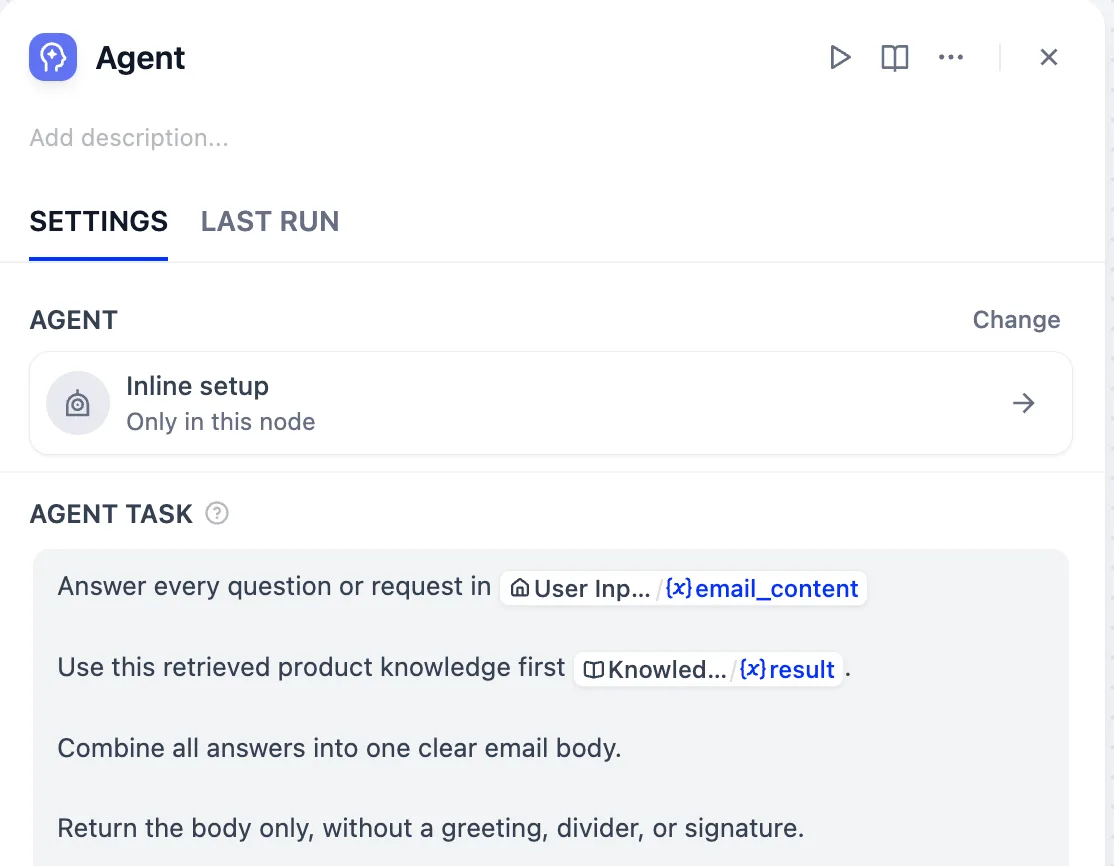Click the 'Only in this node' subtitle
Viewport: 1114px width, 866px height.
point(221,422)
